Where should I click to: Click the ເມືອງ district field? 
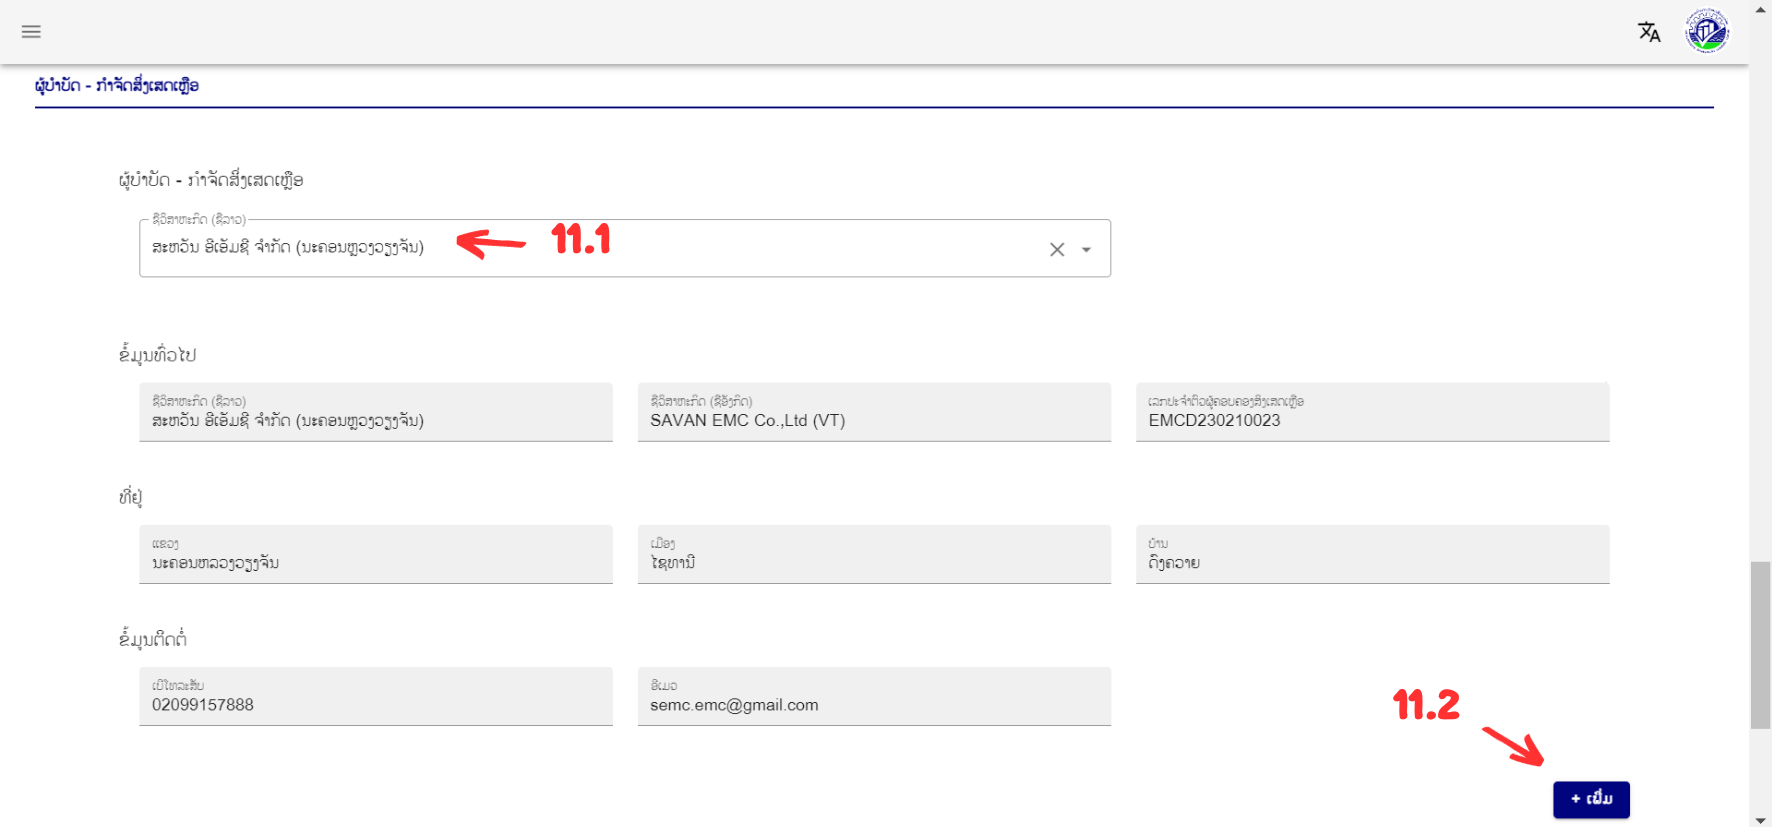pos(873,554)
